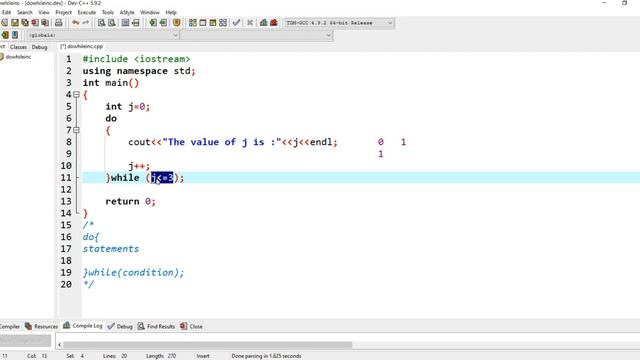Click the Save All toolbar icon

click(x=25, y=23)
